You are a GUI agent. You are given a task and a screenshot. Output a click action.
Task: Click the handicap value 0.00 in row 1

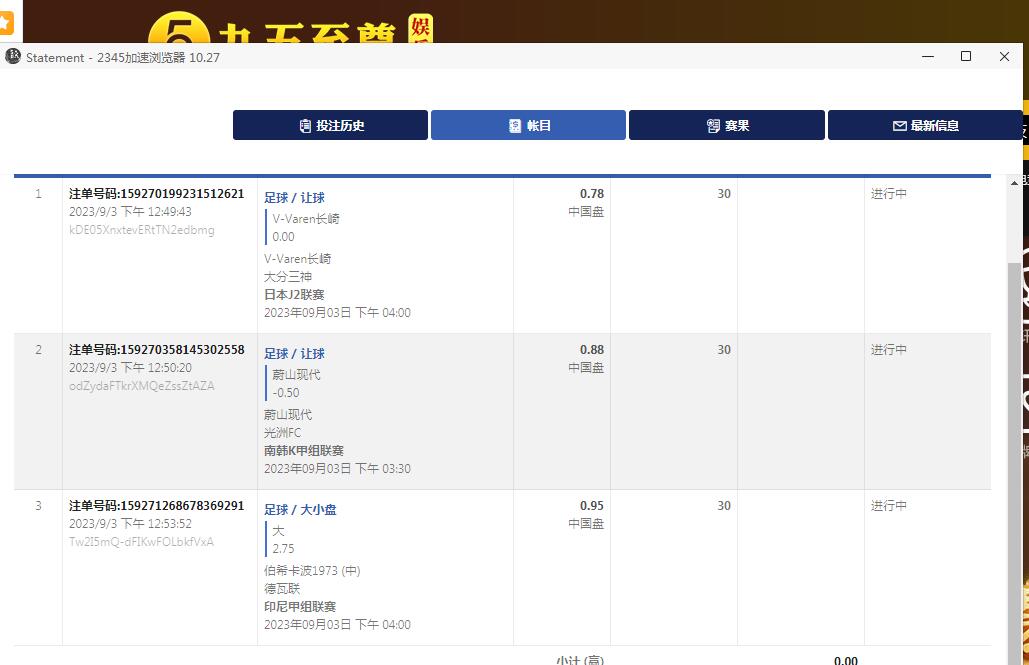[x=283, y=237]
